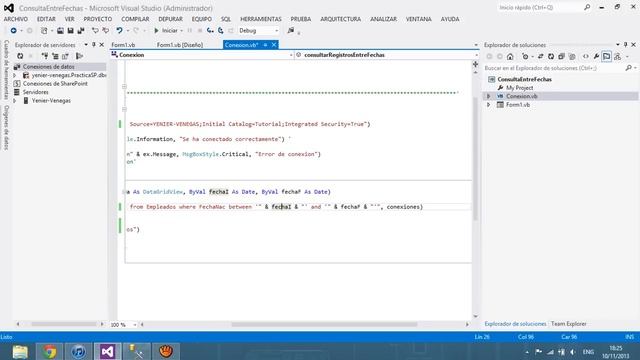Open file with the open folder icon
640x360 pixels.
(x=60, y=31)
